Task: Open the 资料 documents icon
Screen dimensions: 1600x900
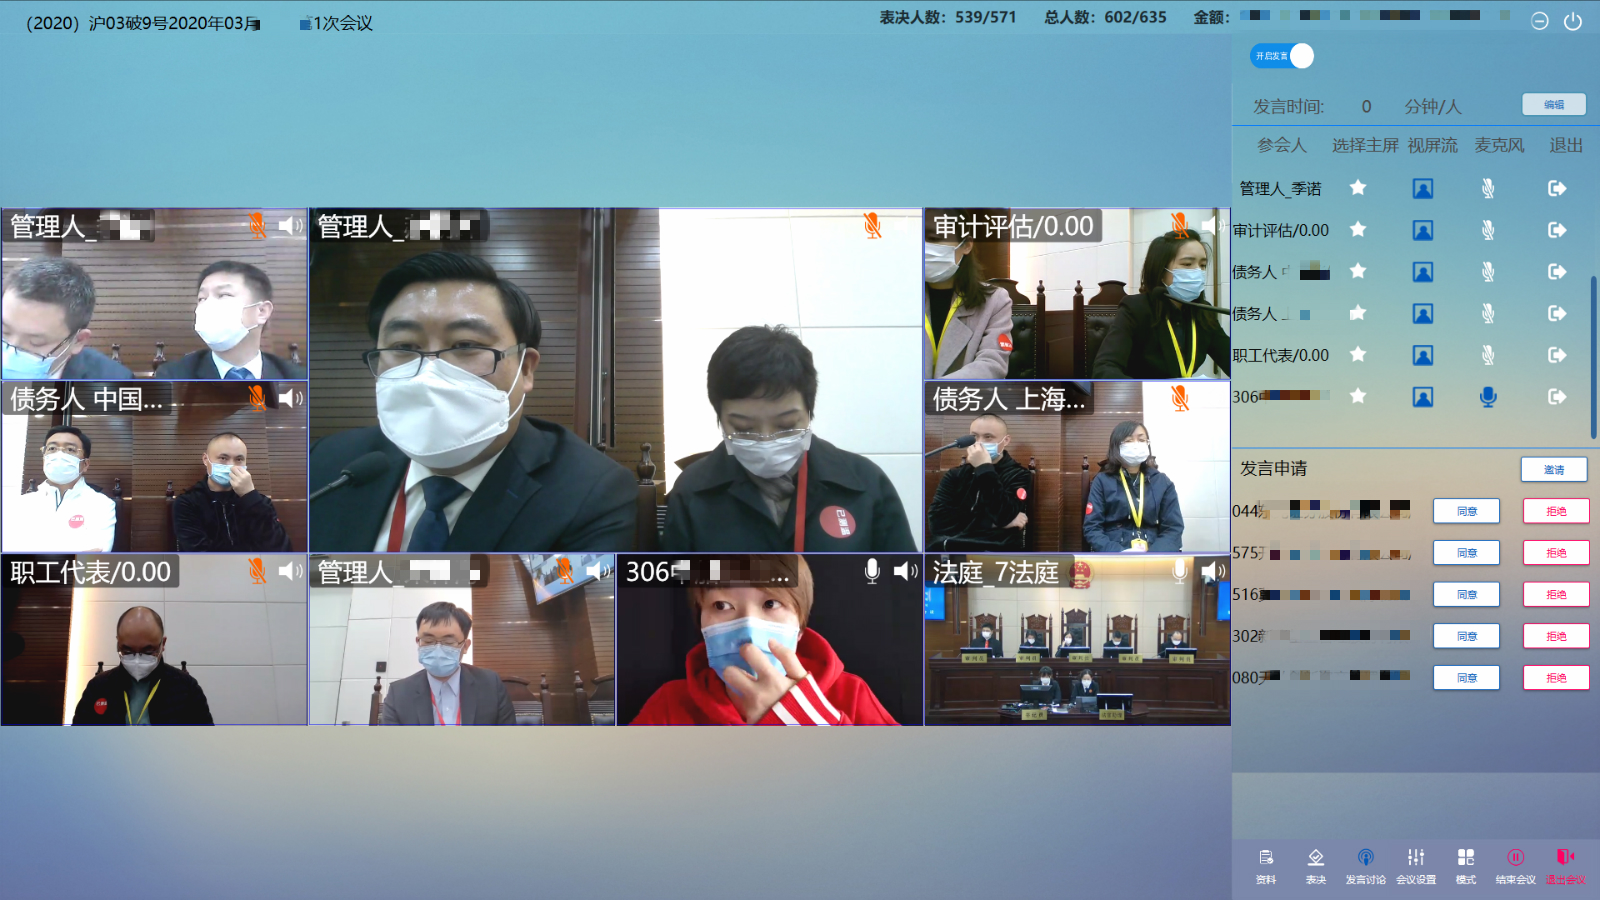Action: pos(1266,864)
